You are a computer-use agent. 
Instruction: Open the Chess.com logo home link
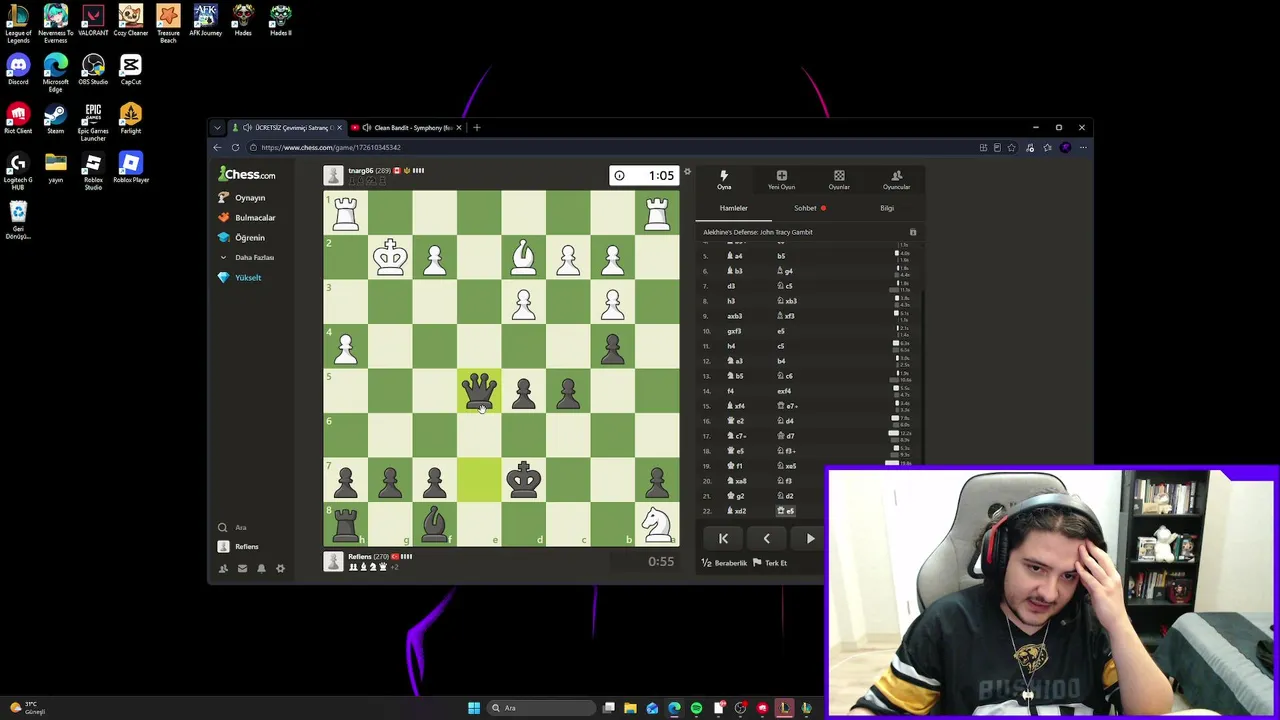(249, 175)
